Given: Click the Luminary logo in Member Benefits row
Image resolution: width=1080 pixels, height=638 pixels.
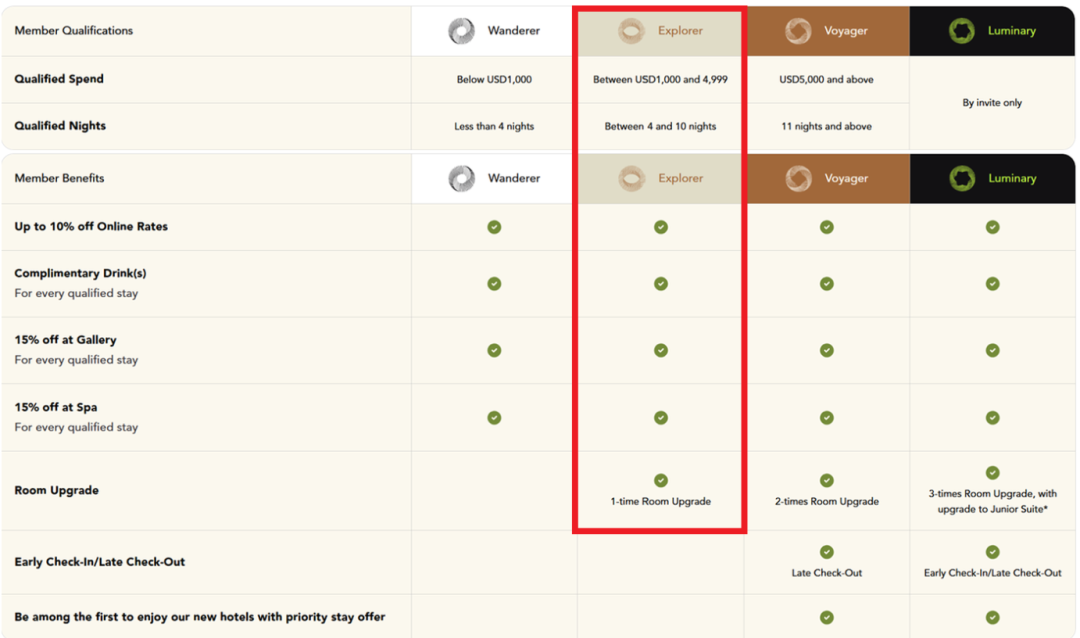Looking at the screenshot, I should pyautogui.click(x=962, y=178).
